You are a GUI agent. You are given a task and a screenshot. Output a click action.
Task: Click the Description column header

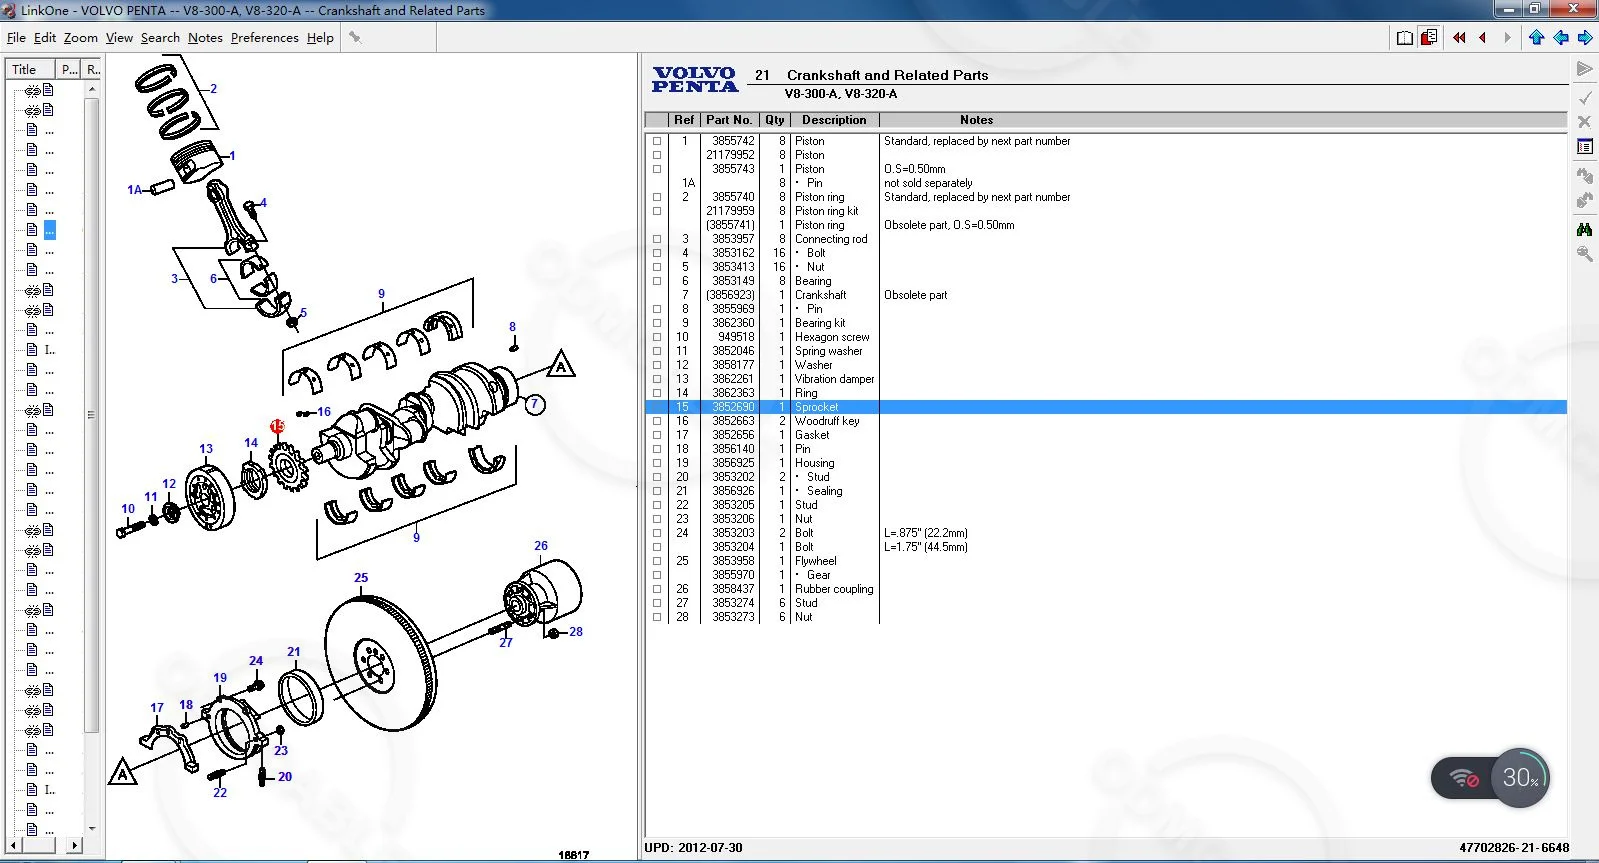834,120
